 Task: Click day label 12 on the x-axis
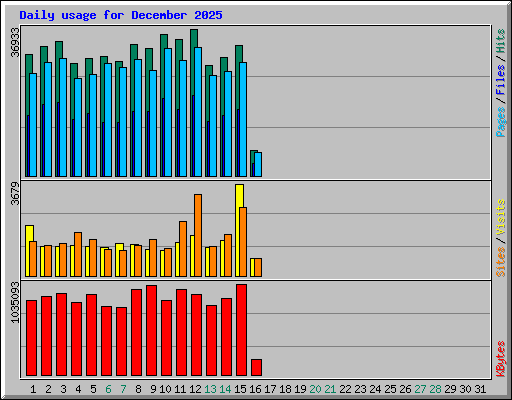[x=195, y=389]
